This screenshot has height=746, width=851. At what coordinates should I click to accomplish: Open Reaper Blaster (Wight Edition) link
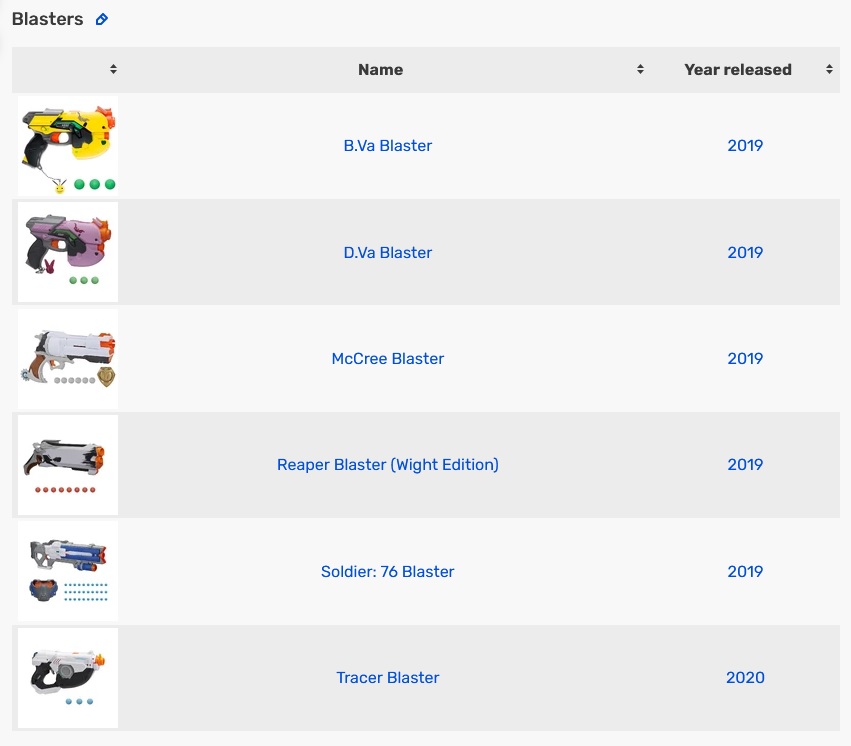(x=388, y=464)
